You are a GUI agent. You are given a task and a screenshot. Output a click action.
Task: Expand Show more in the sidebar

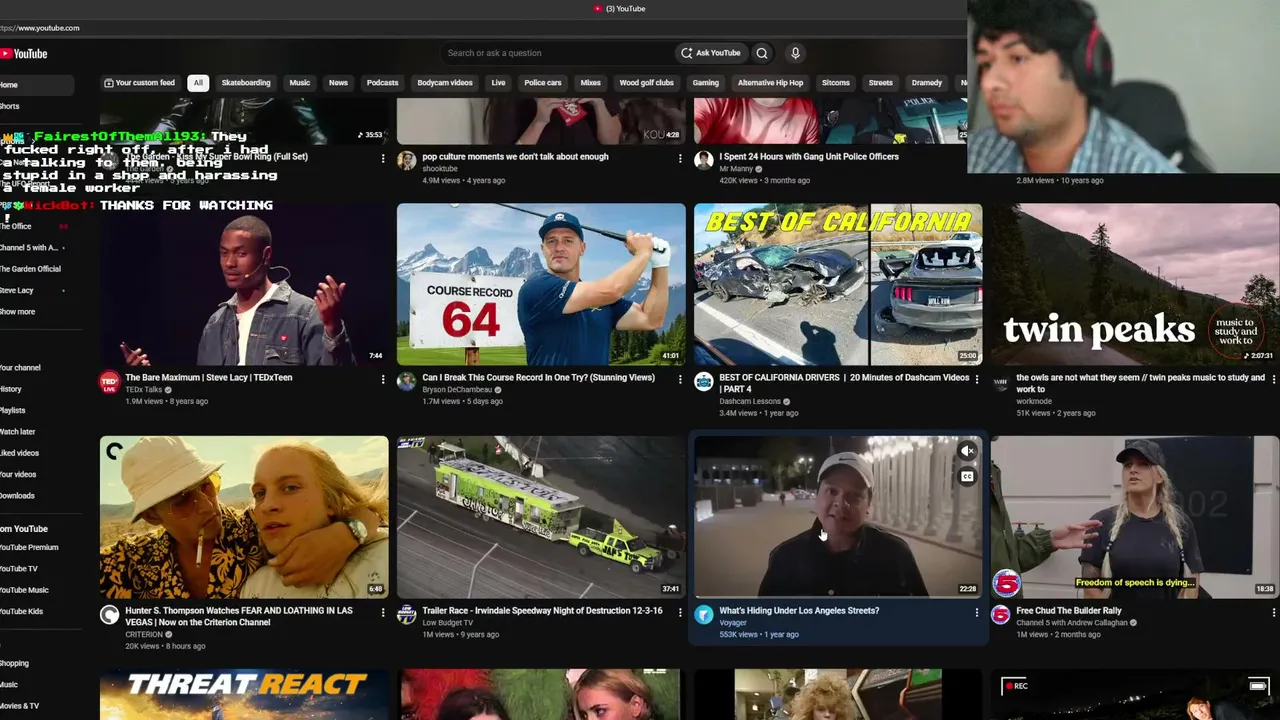pos(18,312)
